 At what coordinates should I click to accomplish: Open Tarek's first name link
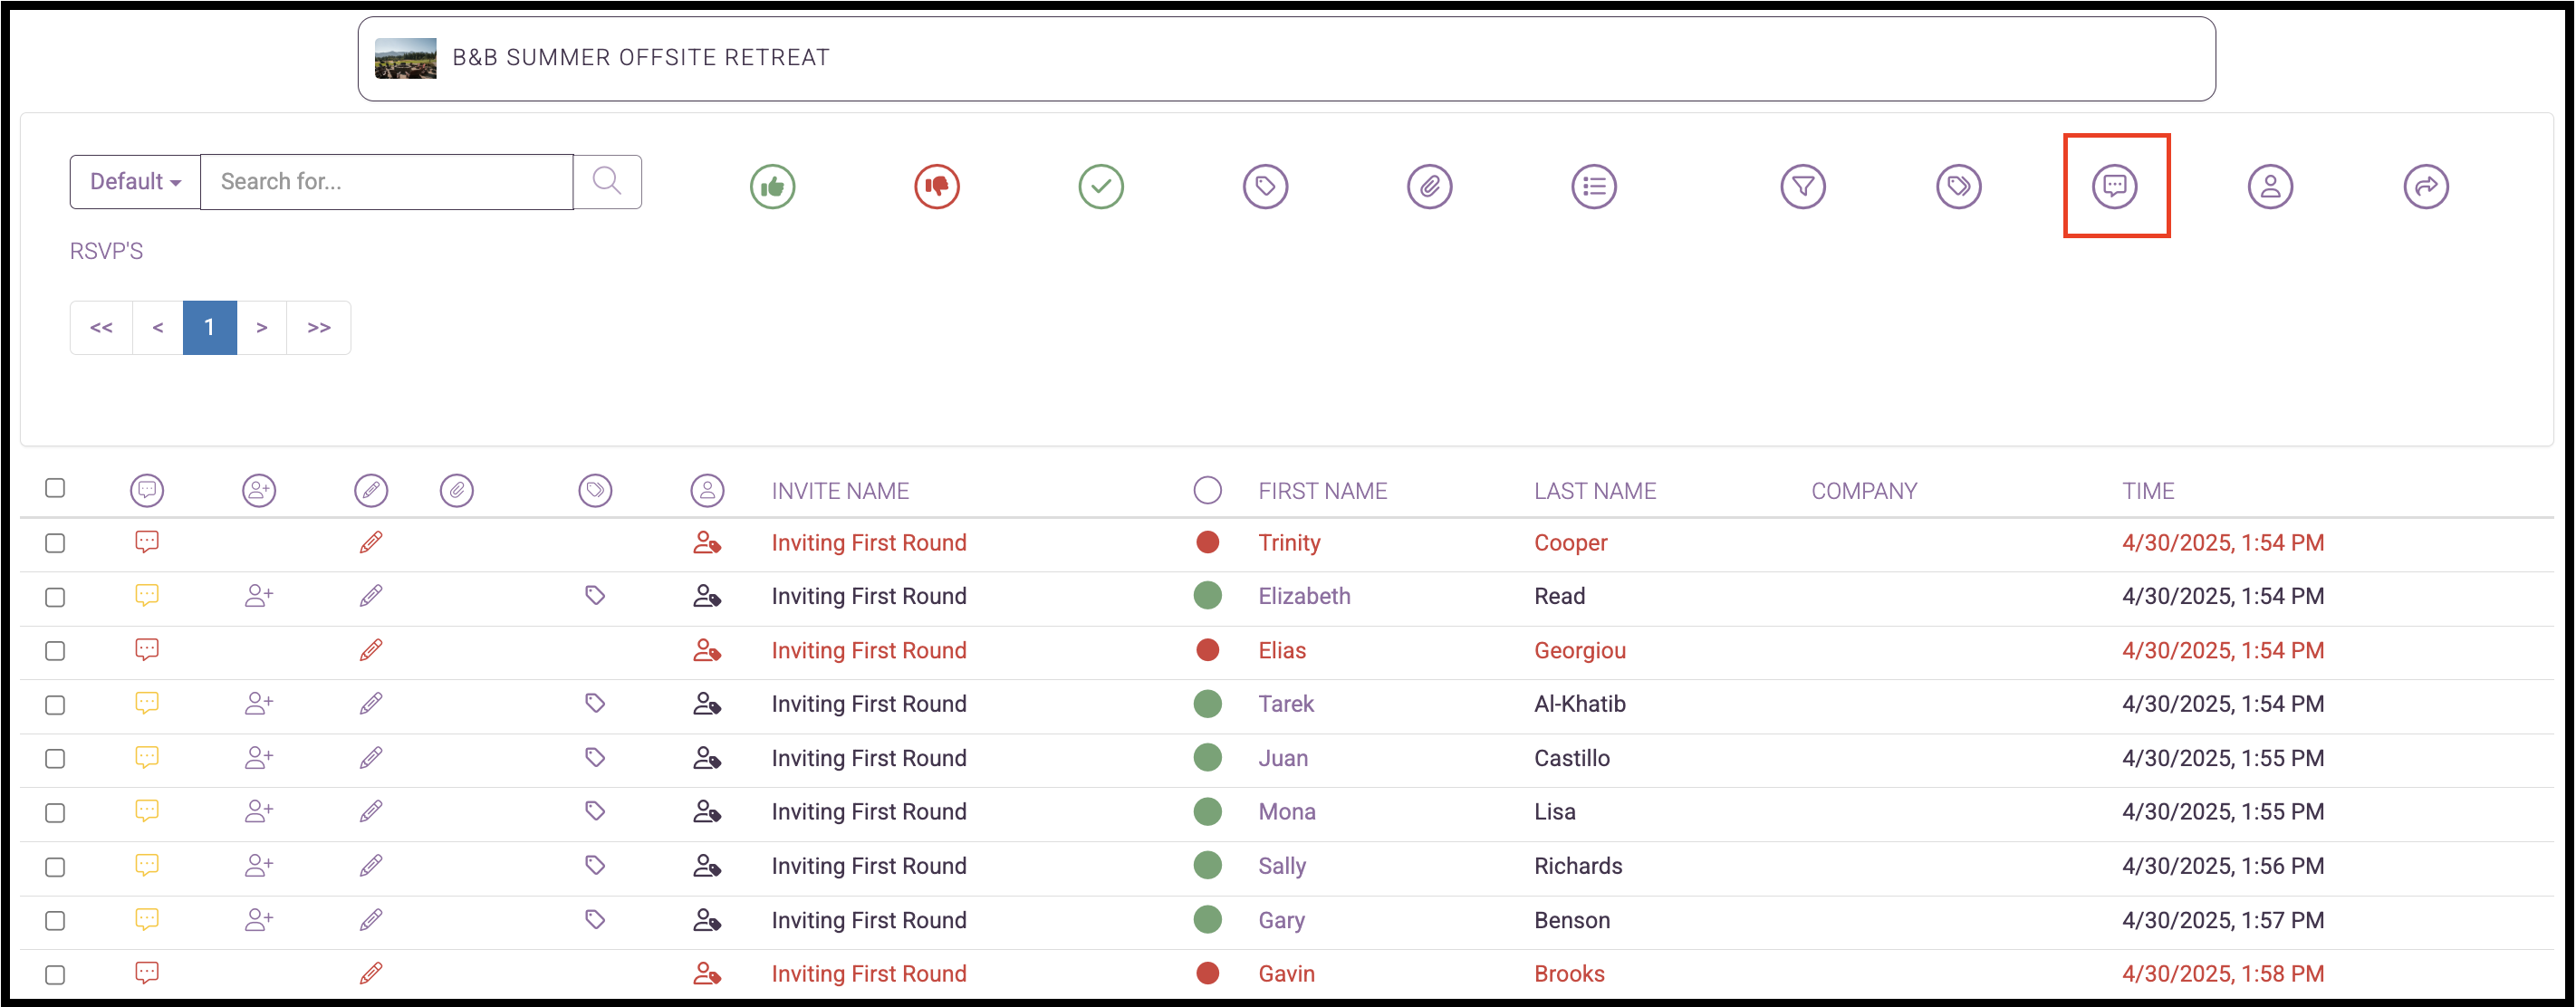[x=1286, y=704]
